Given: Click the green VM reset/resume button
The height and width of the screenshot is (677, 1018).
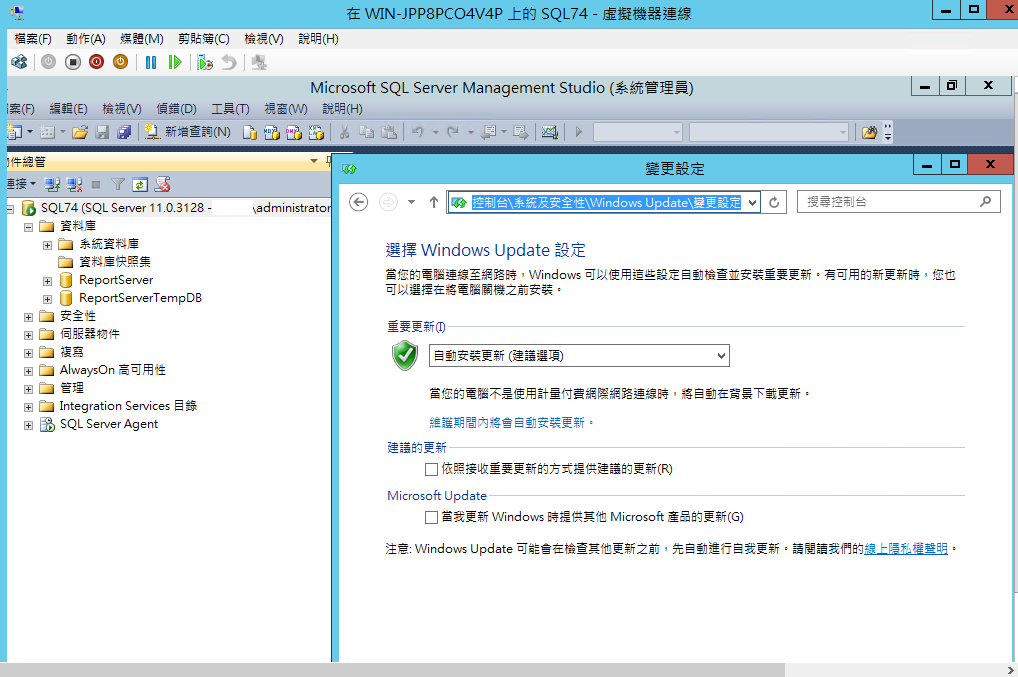Looking at the screenshot, I should pos(175,62).
